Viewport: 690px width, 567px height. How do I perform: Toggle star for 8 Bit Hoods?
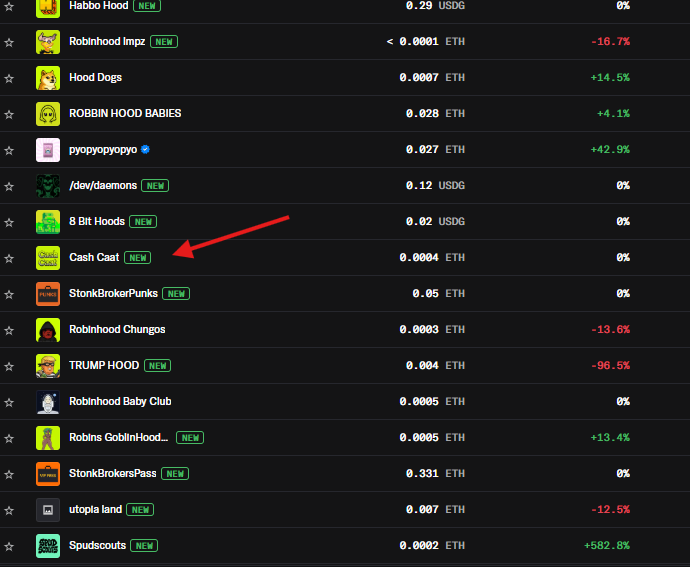tap(9, 222)
